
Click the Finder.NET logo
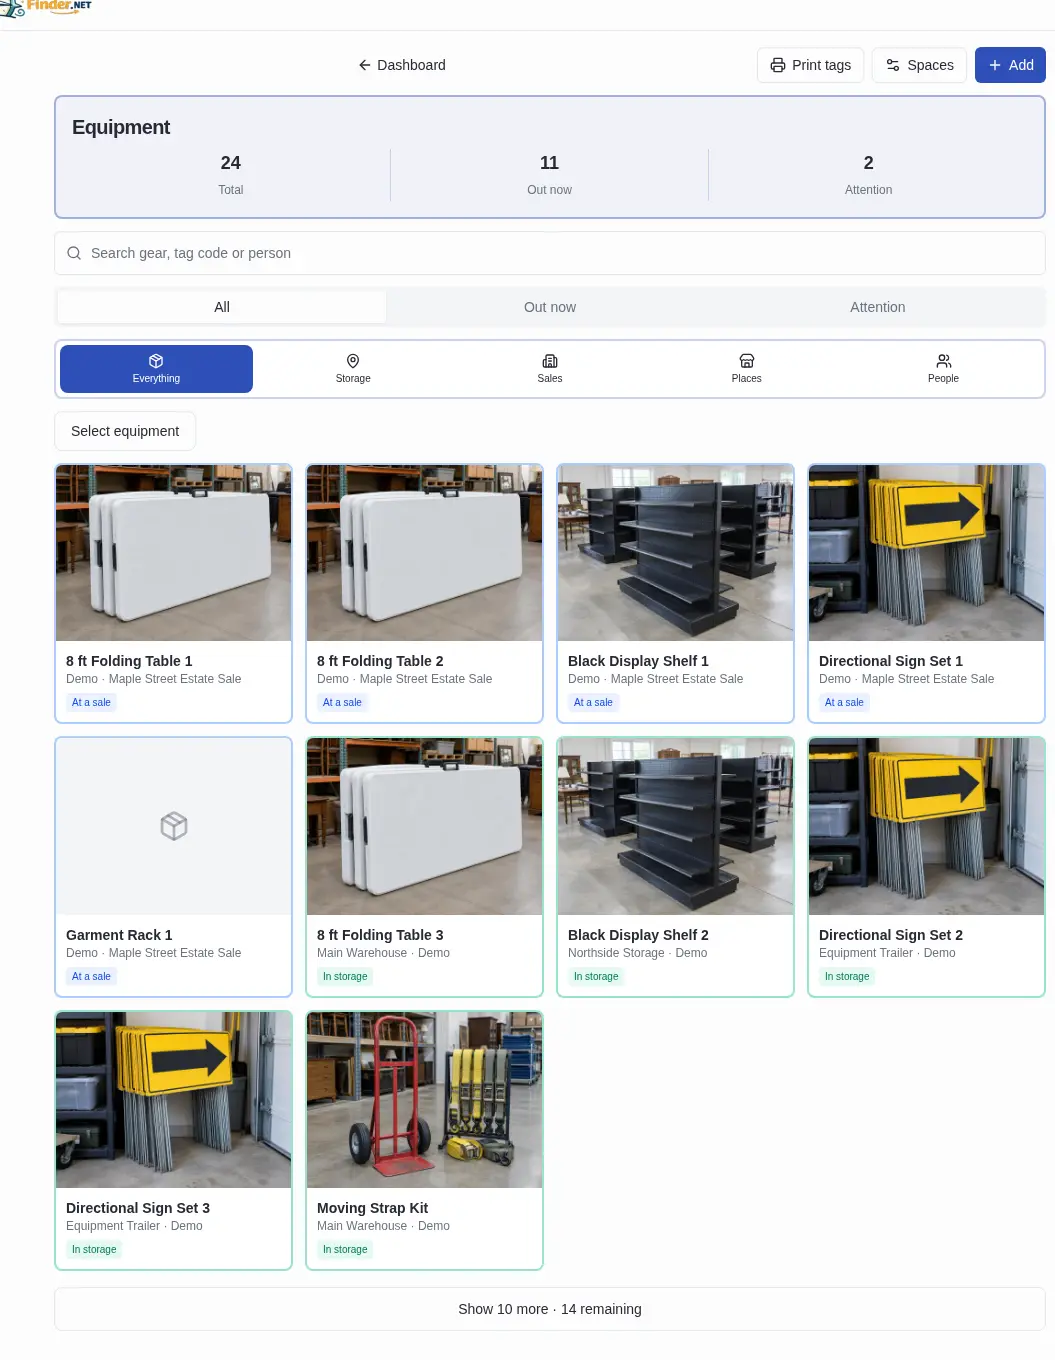coord(46,7)
